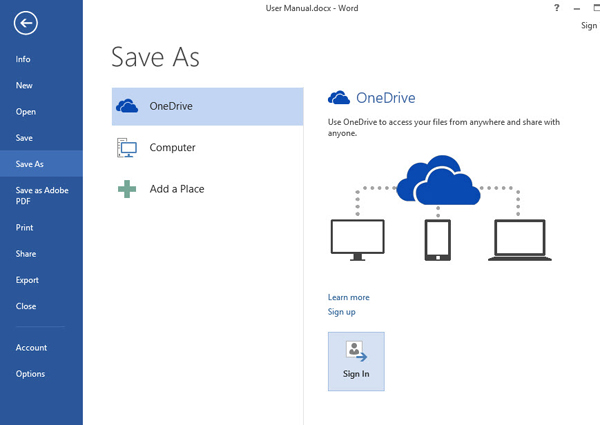Image resolution: width=600 pixels, height=425 pixels.
Task: Click the person arrow Sign In icon
Action: 356,351
